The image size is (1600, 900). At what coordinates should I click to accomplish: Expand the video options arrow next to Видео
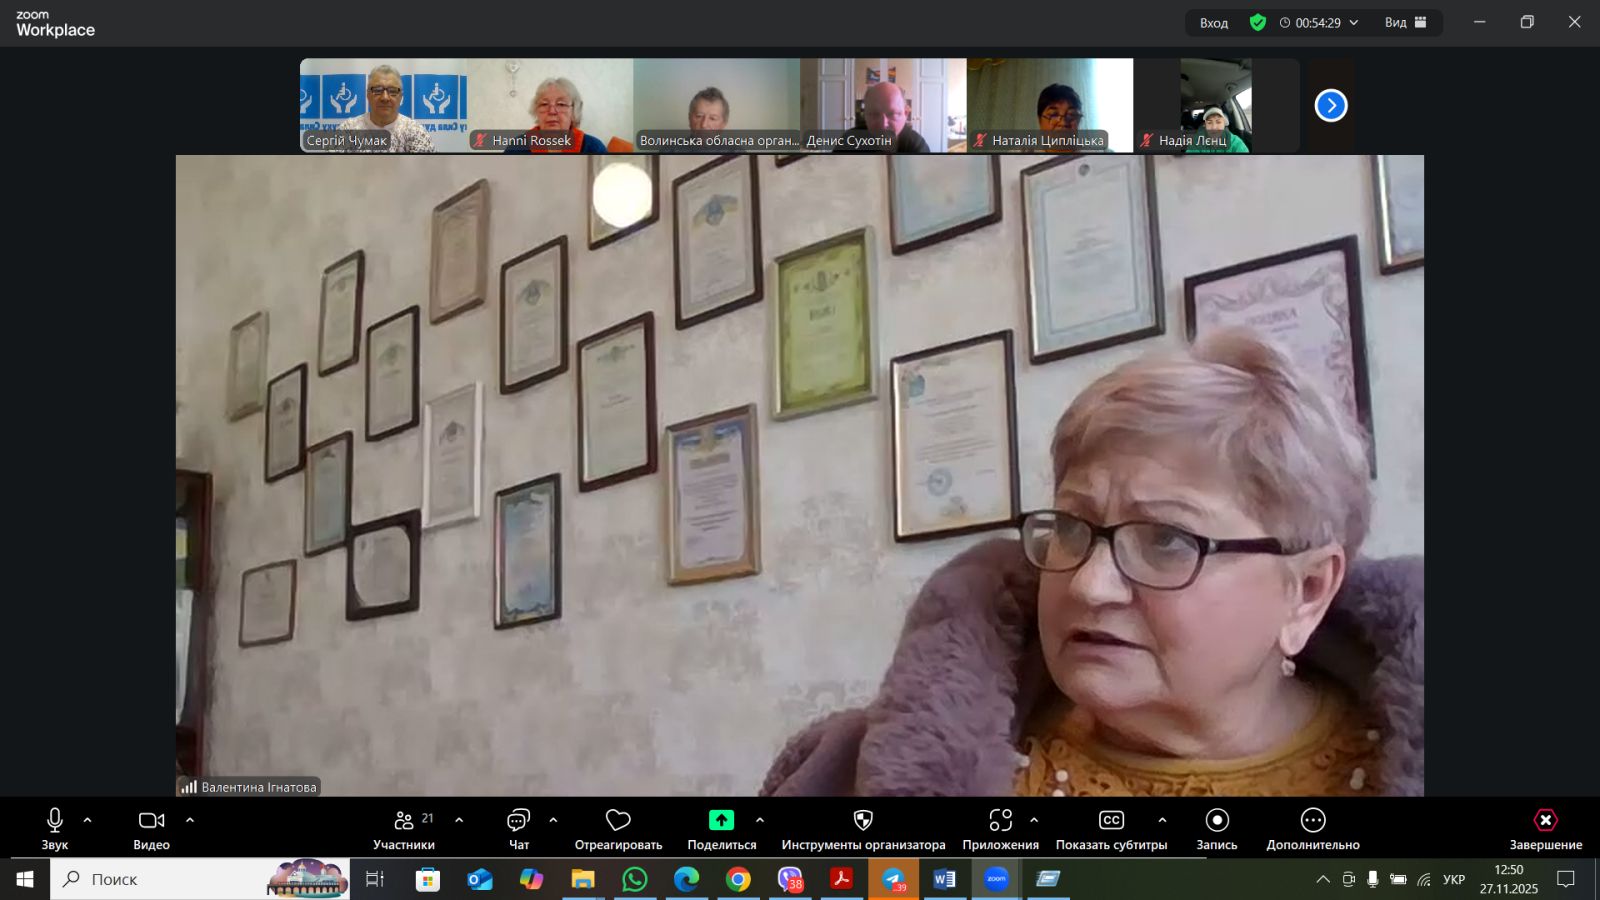[x=190, y=820]
